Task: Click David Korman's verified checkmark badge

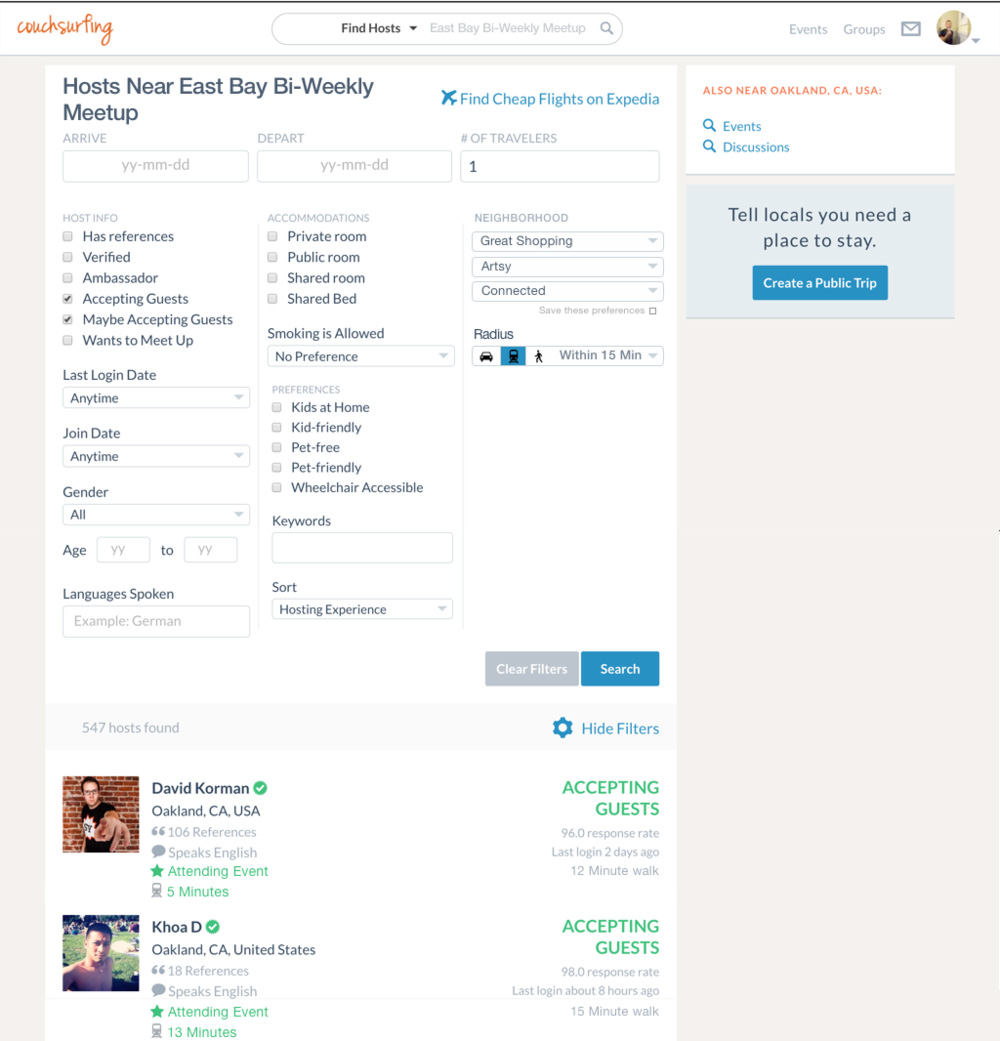Action: coord(260,788)
